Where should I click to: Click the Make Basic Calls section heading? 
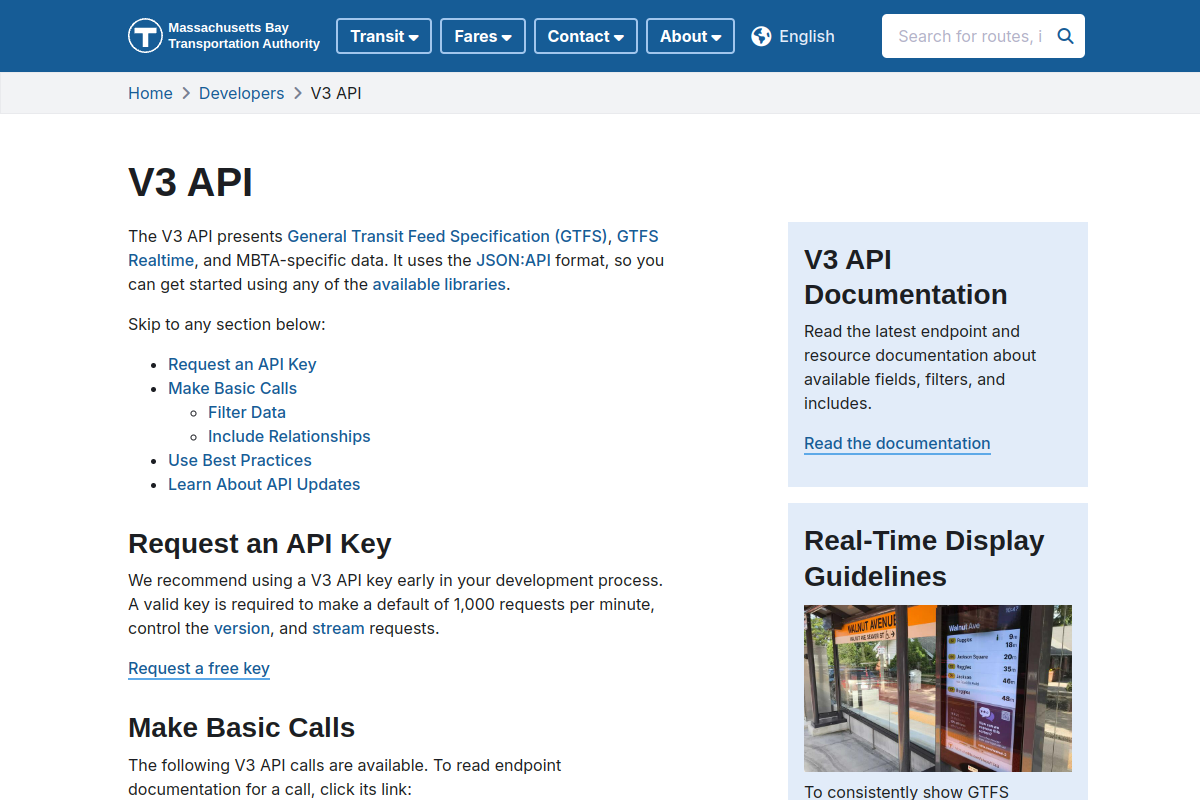point(242,727)
